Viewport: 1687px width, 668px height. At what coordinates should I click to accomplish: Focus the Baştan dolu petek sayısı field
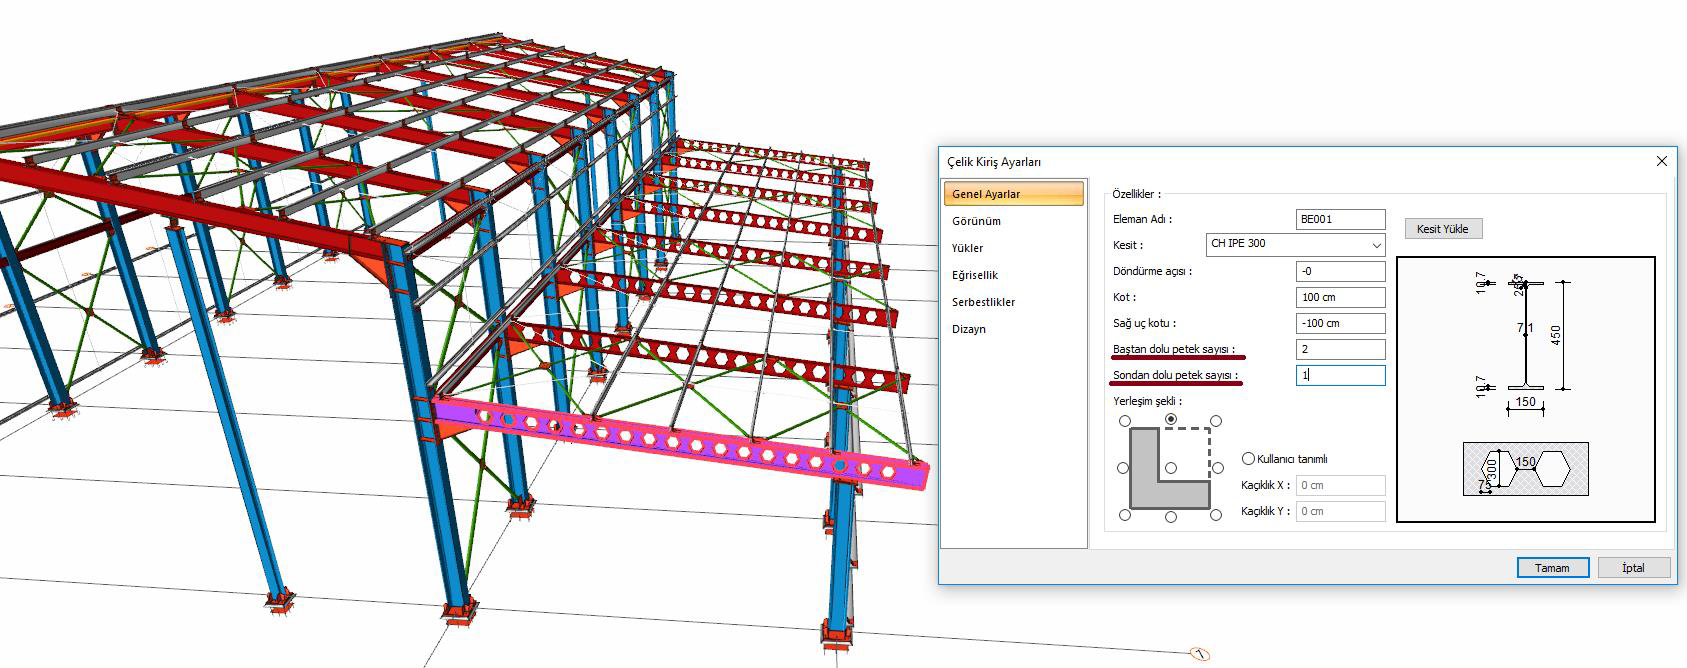pyautogui.click(x=1340, y=350)
